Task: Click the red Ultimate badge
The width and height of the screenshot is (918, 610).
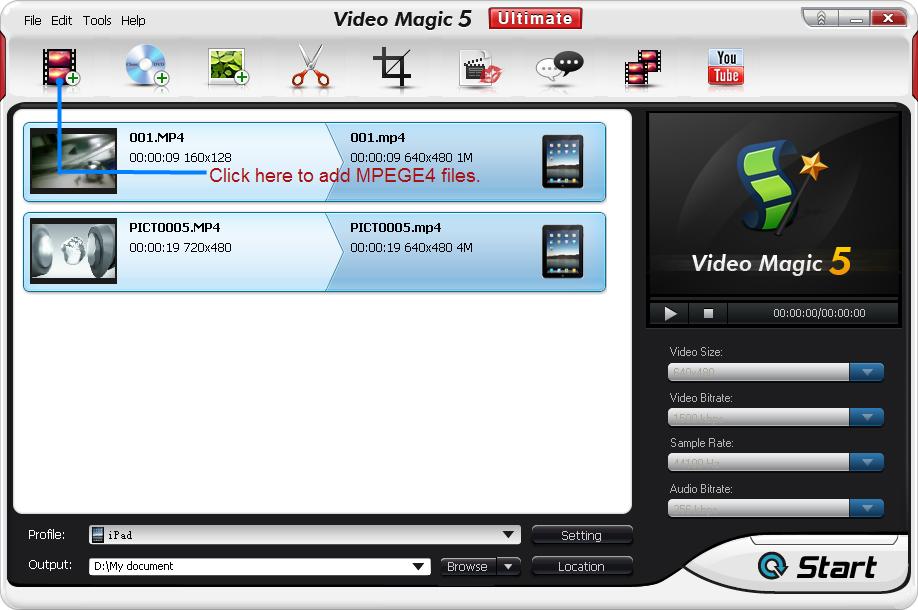Action: [535, 18]
